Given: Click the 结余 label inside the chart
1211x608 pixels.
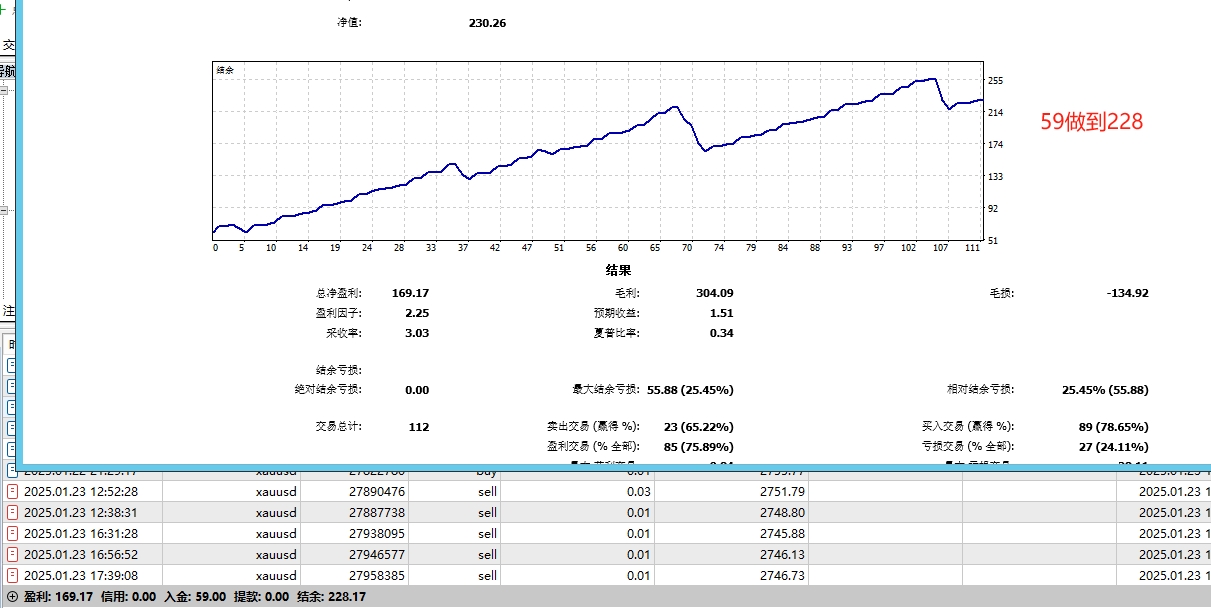Looking at the screenshot, I should (x=225, y=70).
